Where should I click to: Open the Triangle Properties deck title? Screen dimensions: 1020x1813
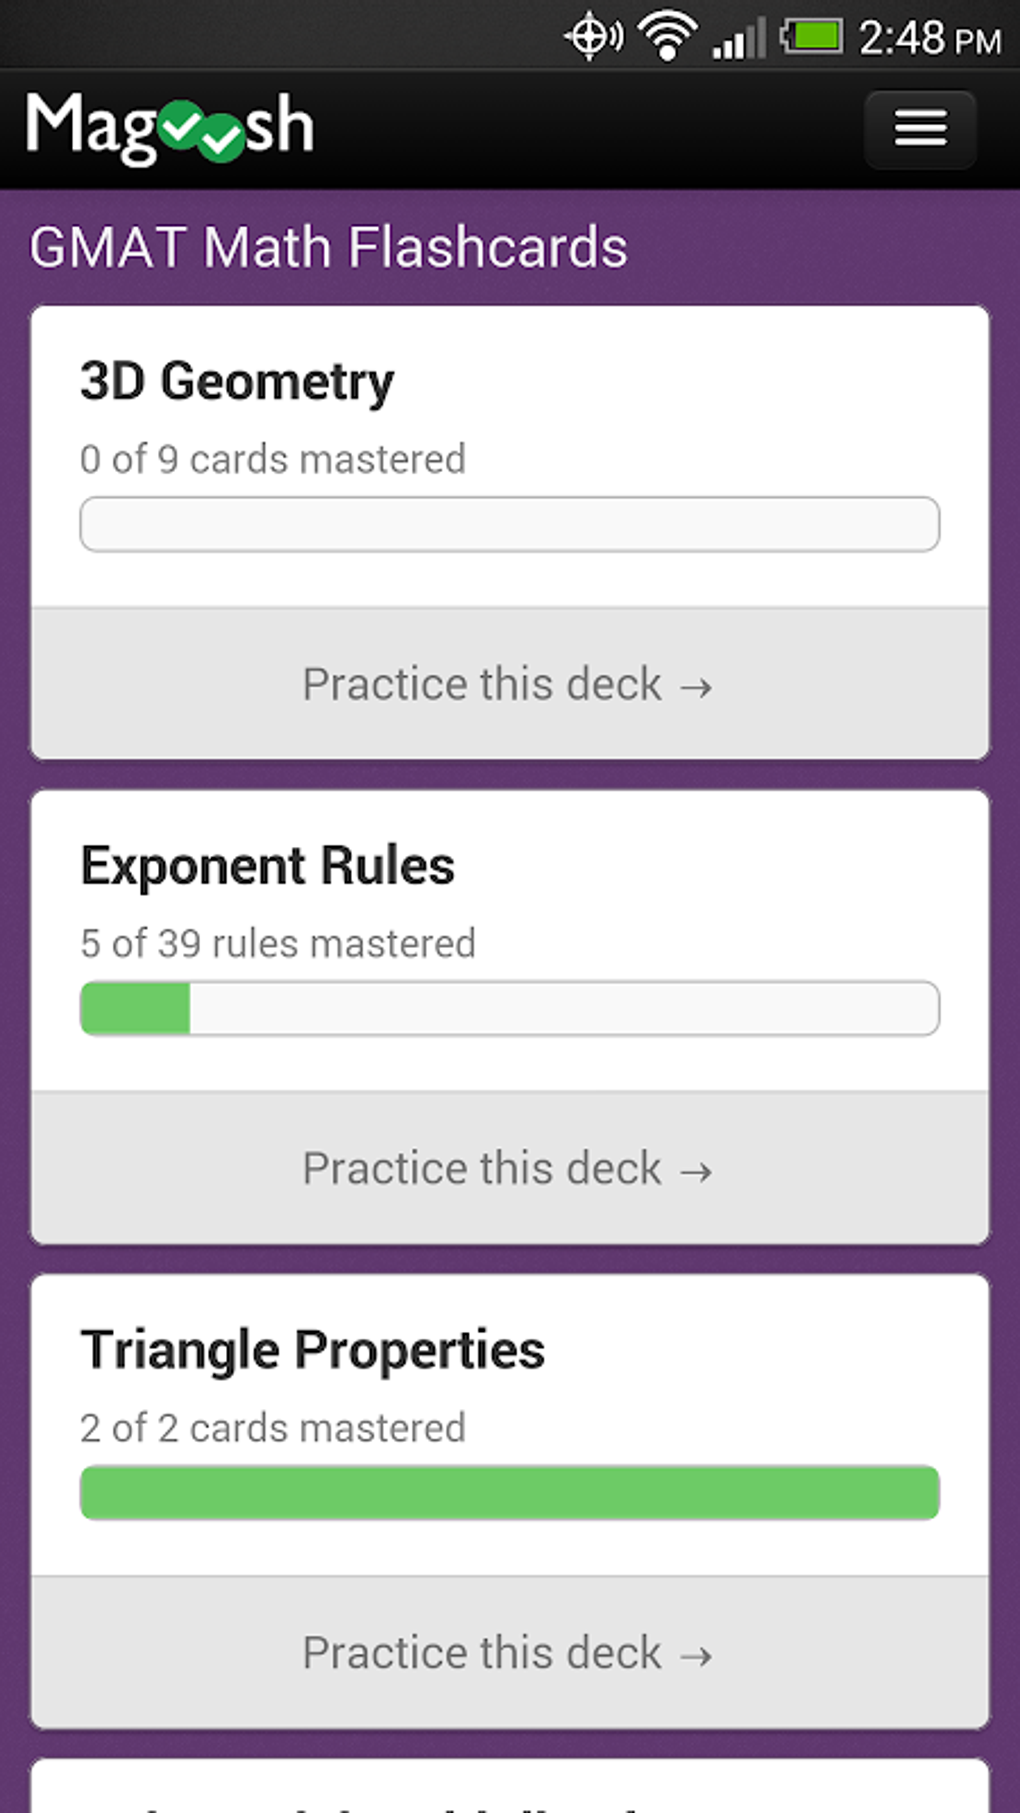click(312, 1350)
